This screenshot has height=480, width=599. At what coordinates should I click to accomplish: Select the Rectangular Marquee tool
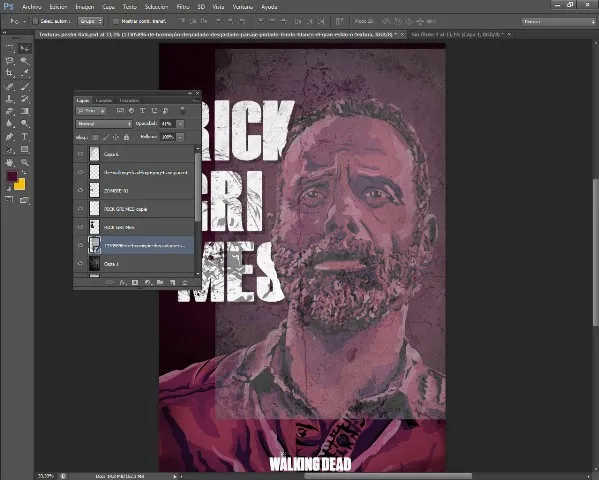[10, 48]
